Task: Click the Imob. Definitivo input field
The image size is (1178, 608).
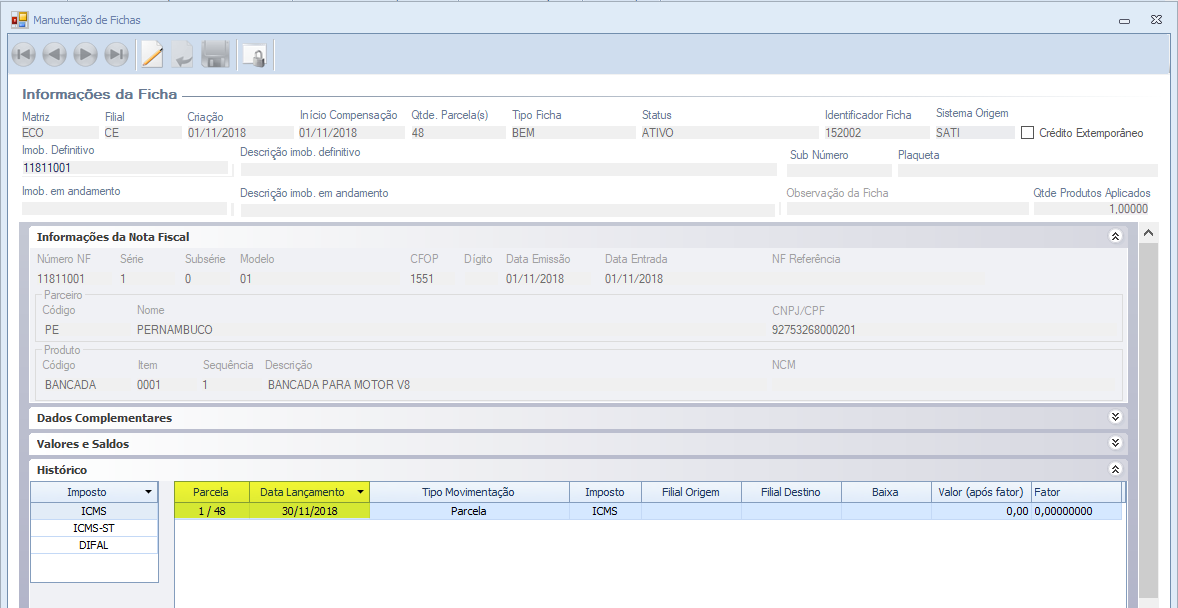Action: tap(124, 168)
